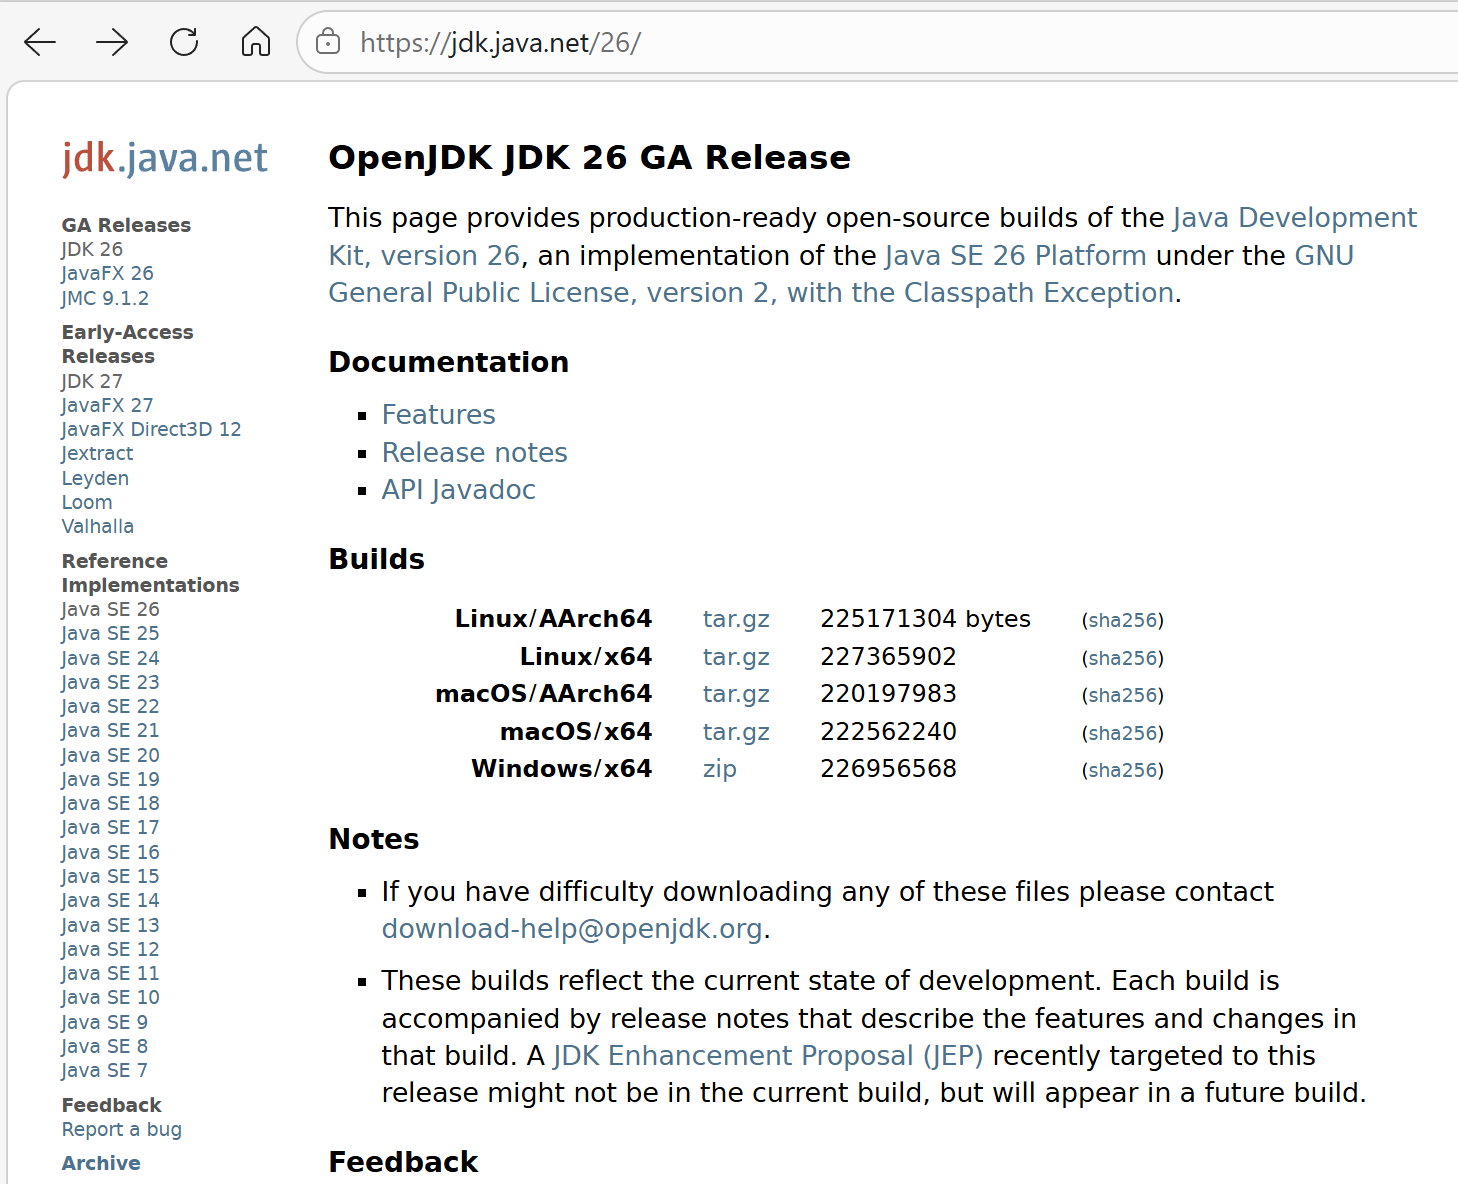Download the macOS/AArch64 tar.gz build
Screen dimensions: 1458x1184
736,694
